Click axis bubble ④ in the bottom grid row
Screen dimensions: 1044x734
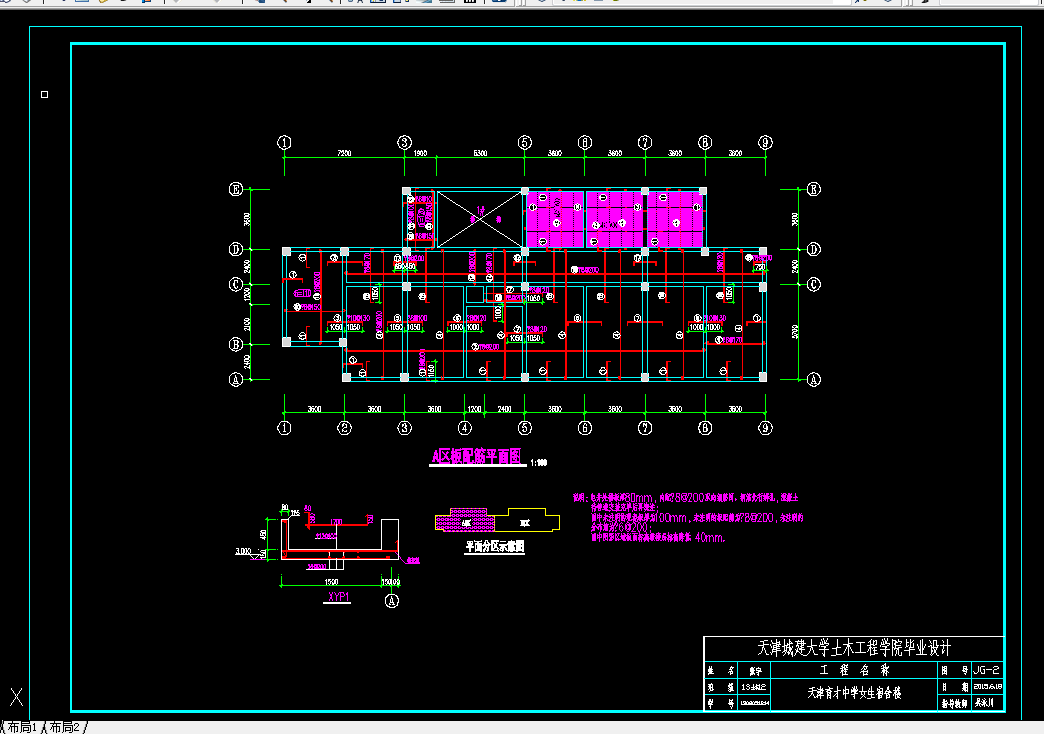[x=465, y=428]
